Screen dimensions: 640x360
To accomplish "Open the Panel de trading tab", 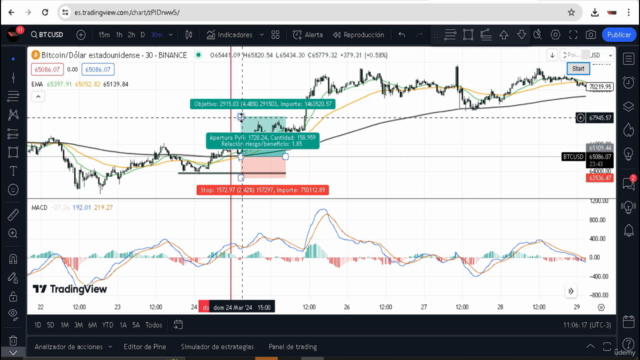I will [x=293, y=347].
